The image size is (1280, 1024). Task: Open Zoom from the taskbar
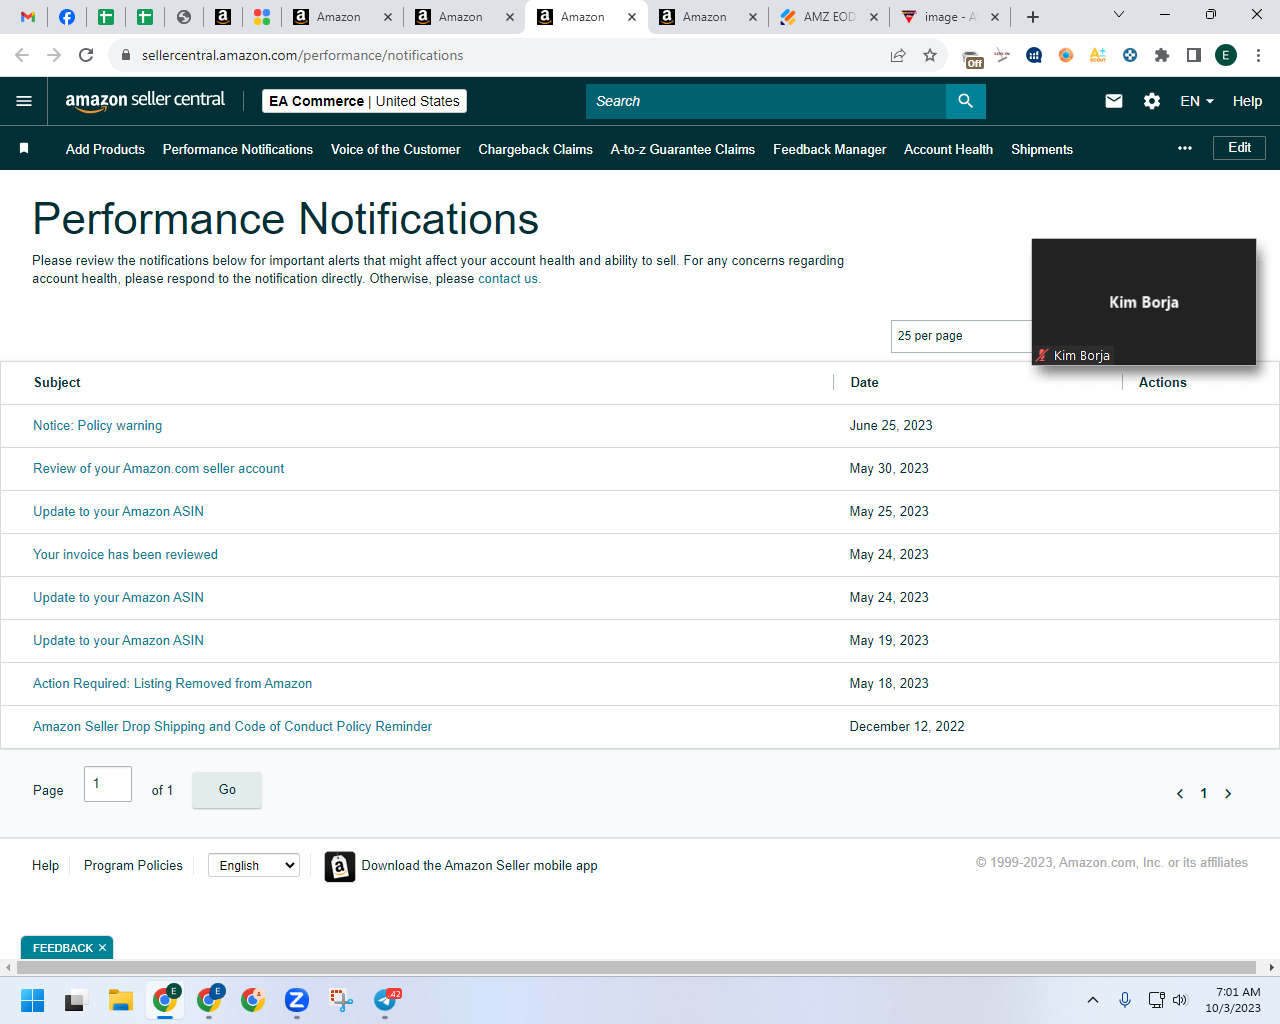click(x=297, y=1000)
